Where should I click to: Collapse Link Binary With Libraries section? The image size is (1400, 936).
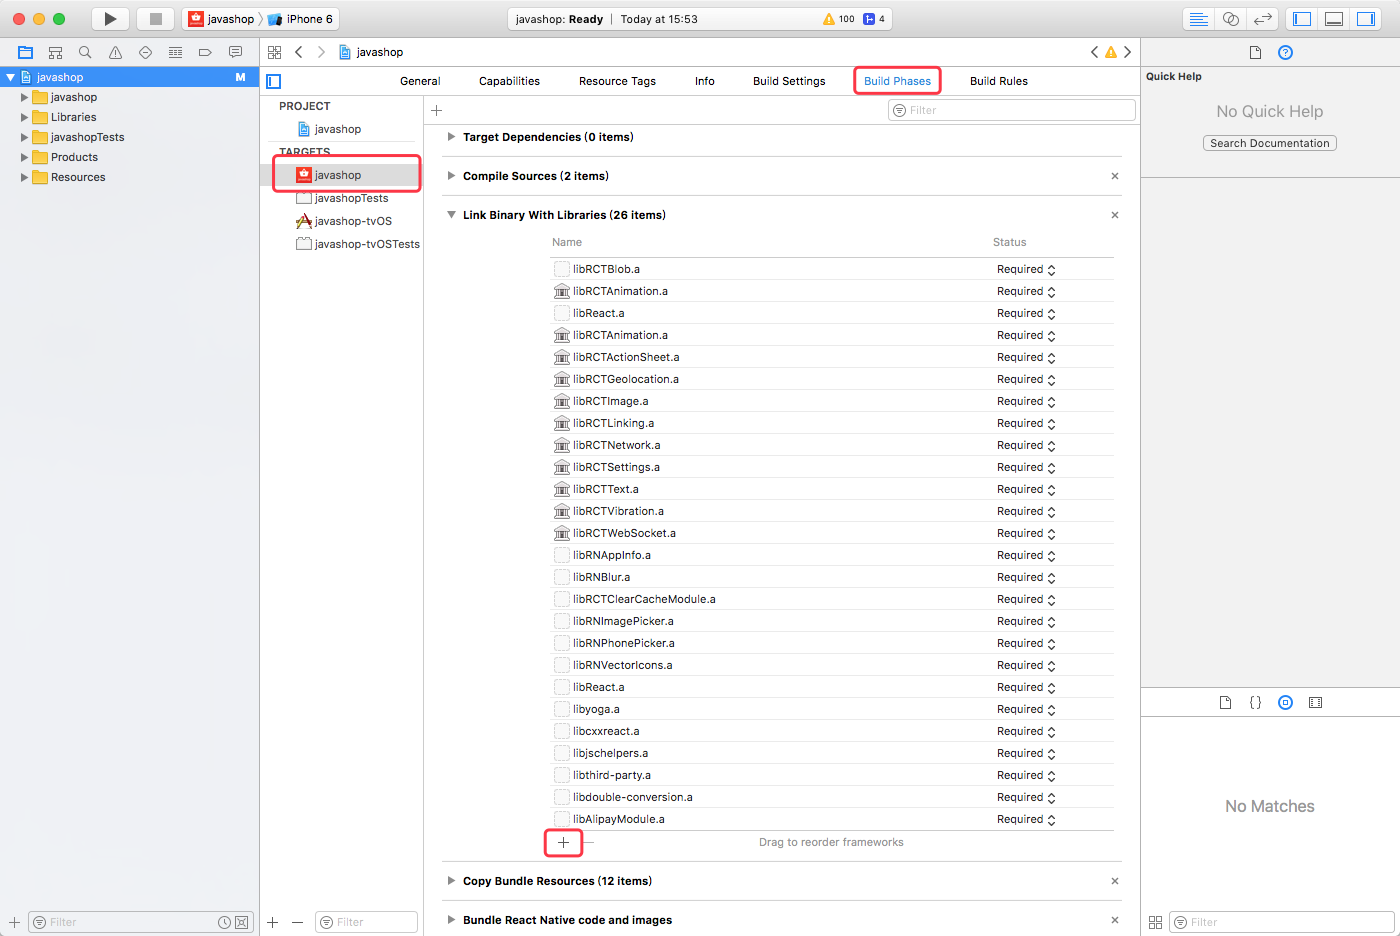(451, 215)
